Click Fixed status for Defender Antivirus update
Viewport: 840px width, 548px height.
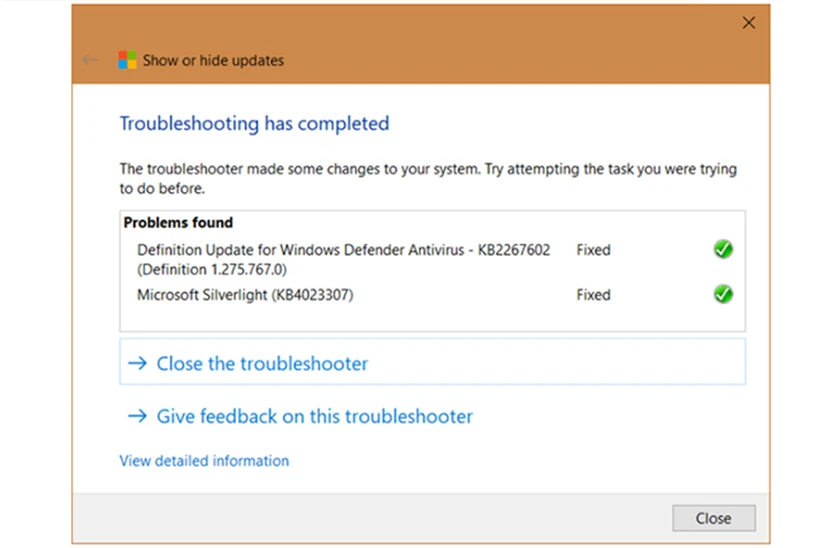[593, 250]
